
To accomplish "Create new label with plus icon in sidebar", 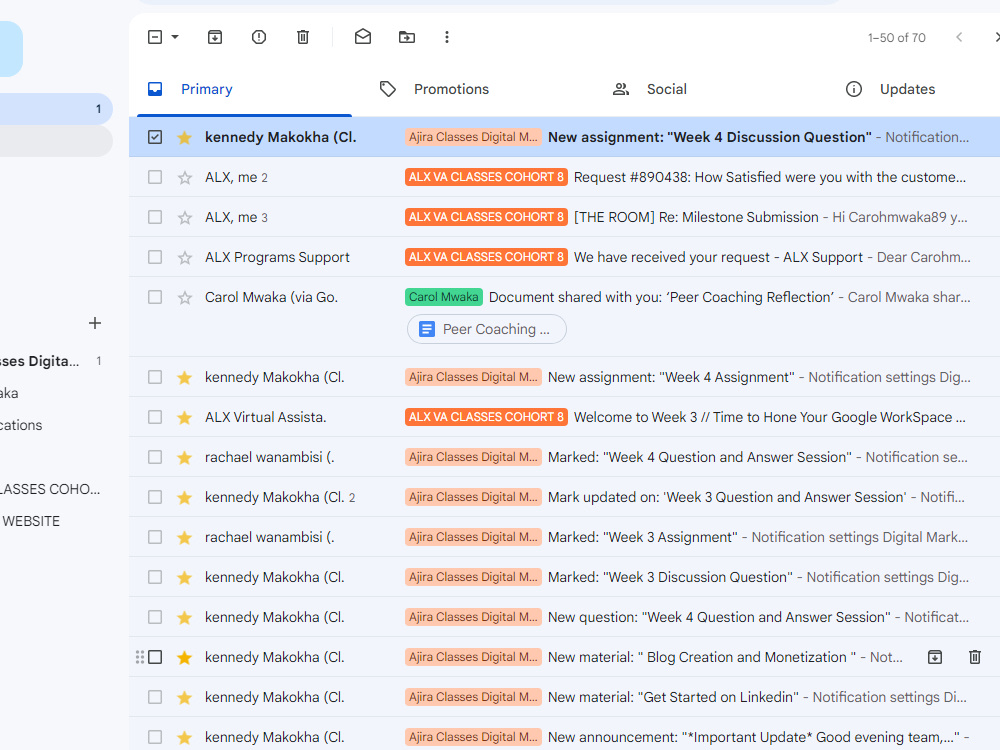I will coord(95,323).
